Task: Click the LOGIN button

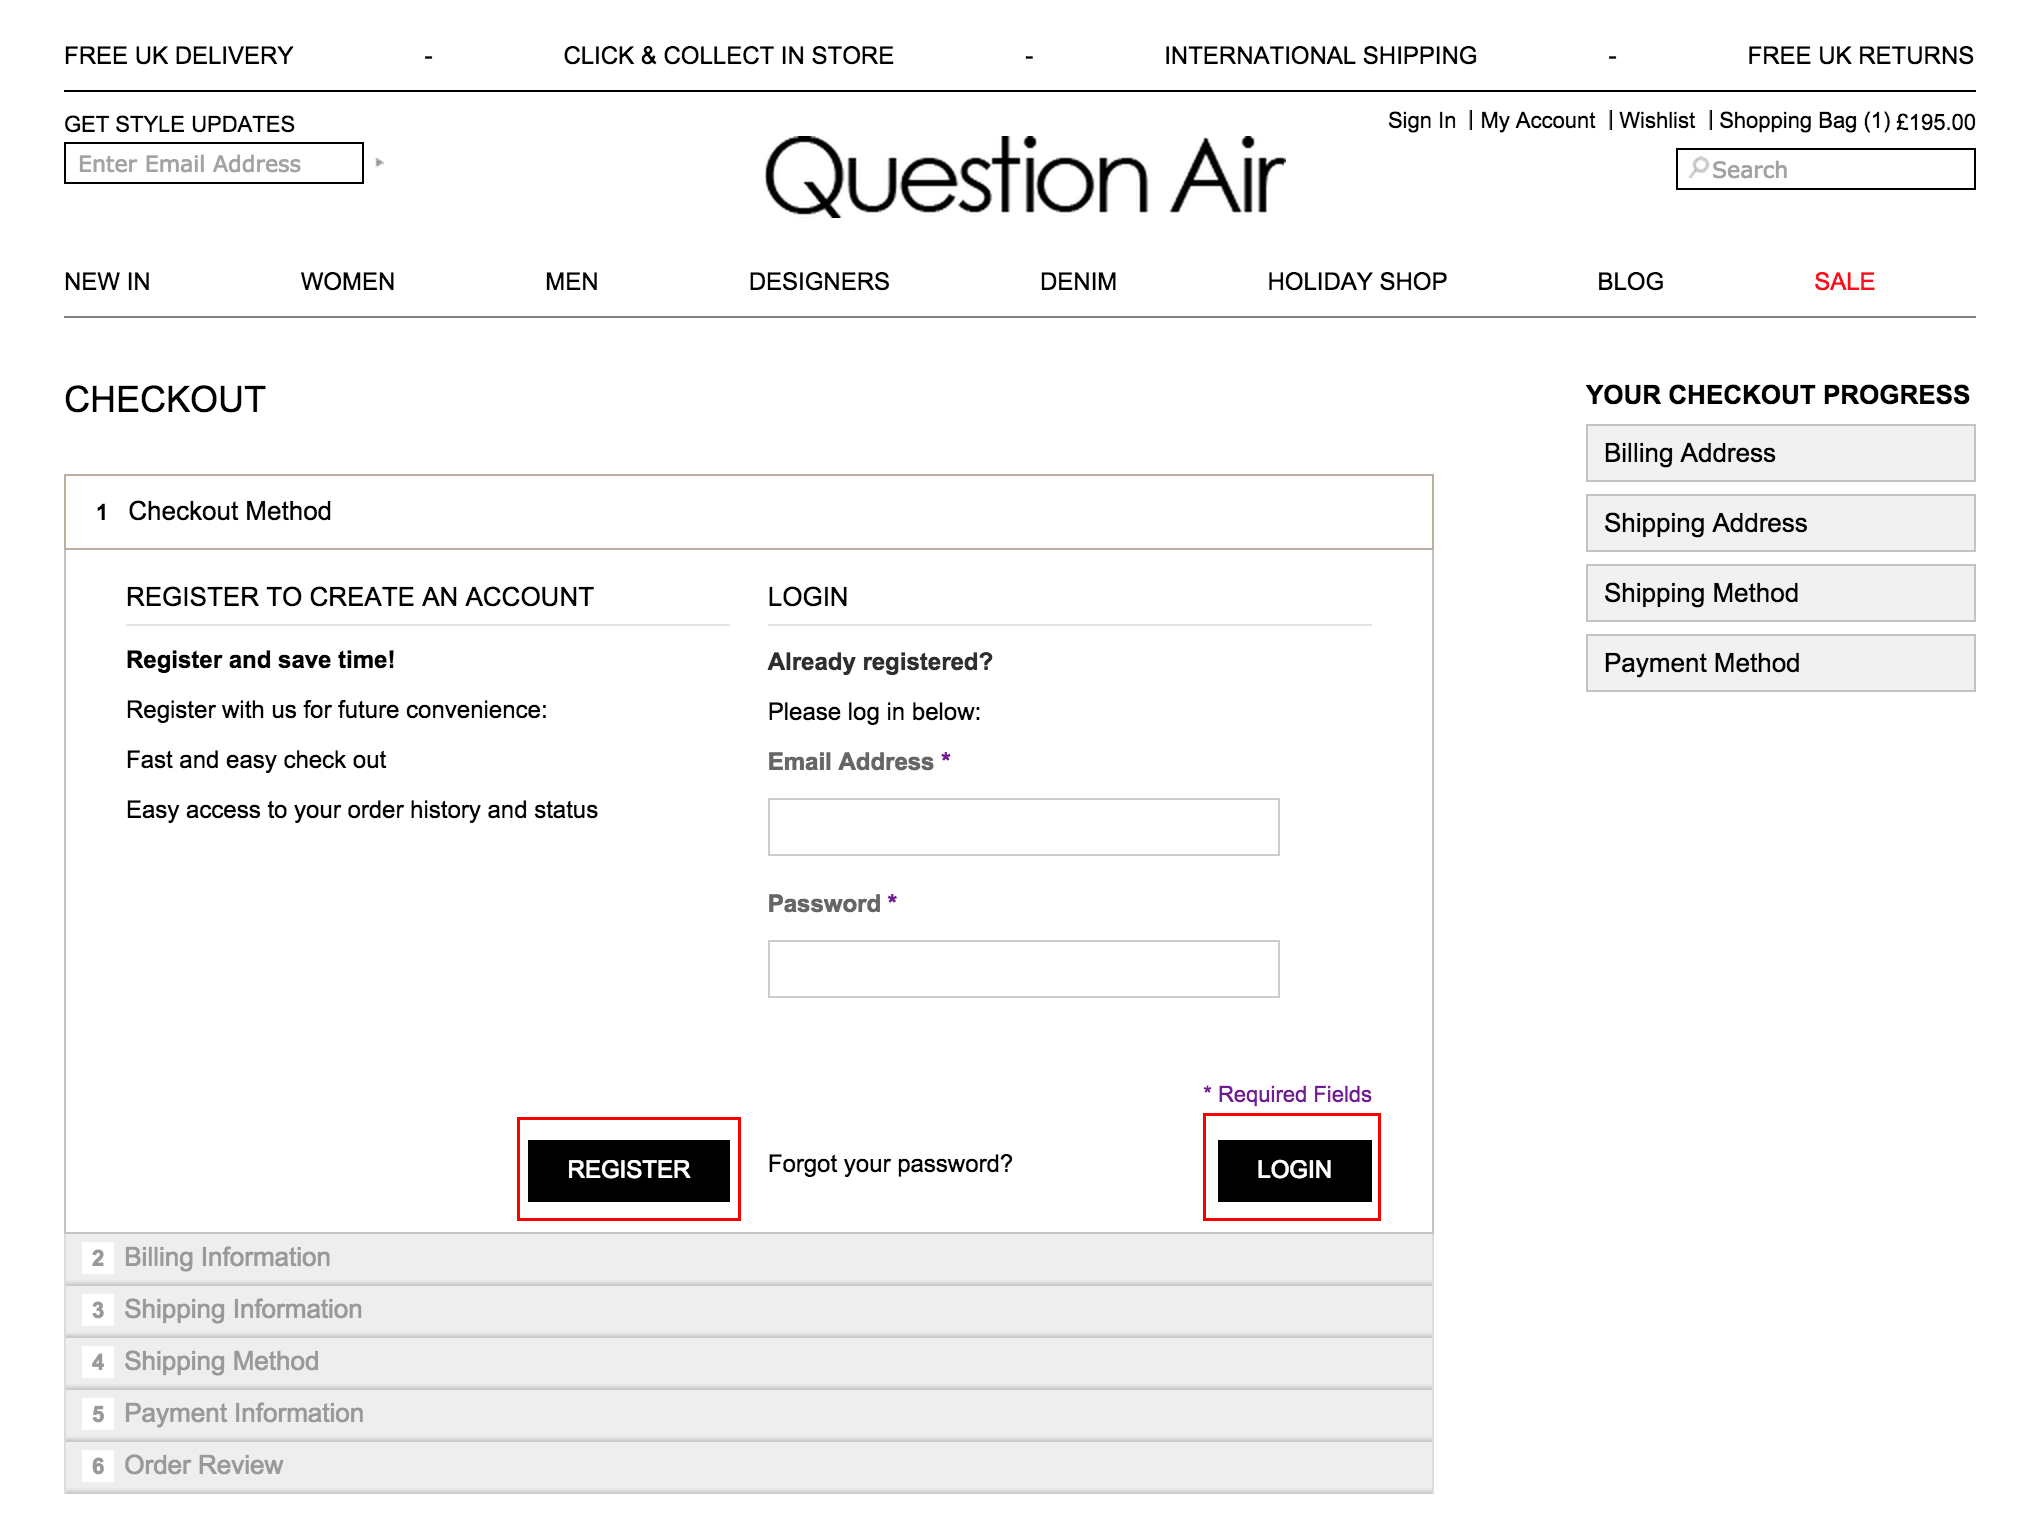Action: (1294, 1170)
